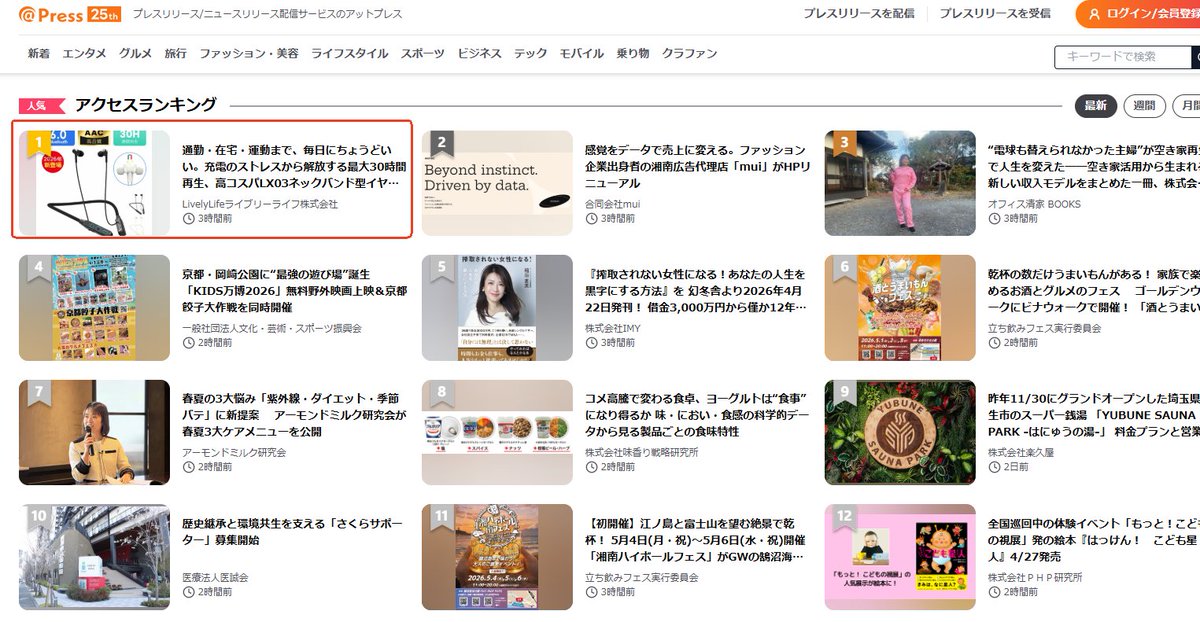Open rank 3 pink outfit photo thumbnail
1200x622 pixels.
(900, 182)
